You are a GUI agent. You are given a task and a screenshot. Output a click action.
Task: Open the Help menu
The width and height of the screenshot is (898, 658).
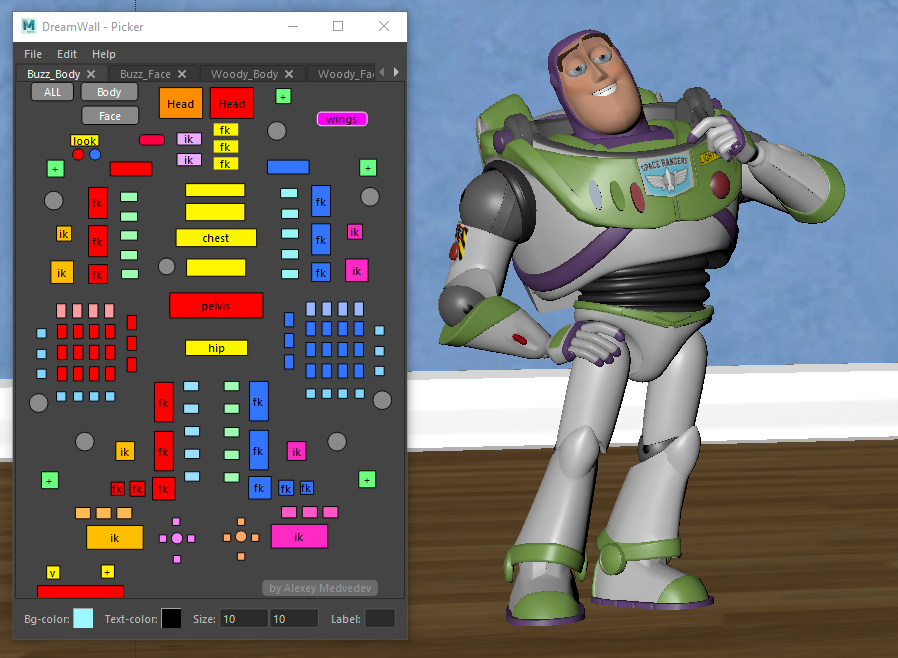[x=104, y=54]
